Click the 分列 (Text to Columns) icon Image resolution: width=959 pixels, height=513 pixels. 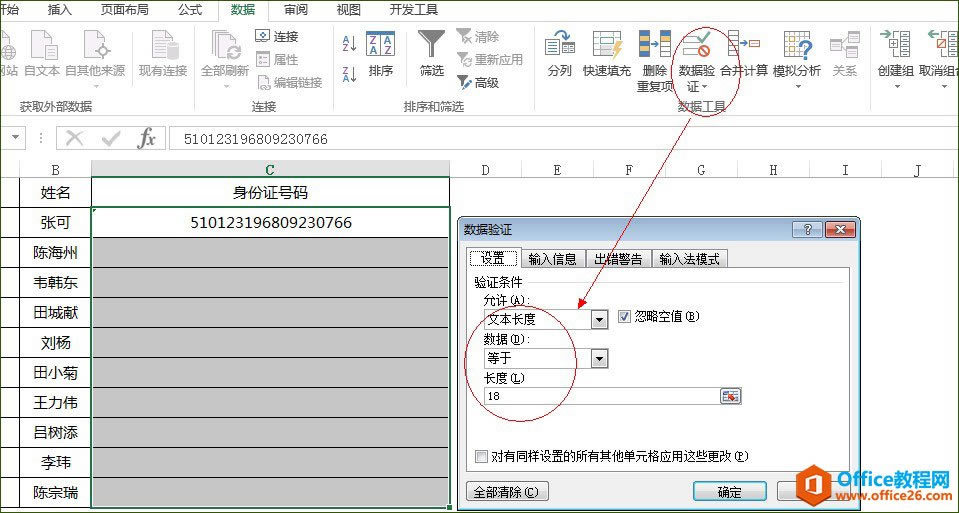tap(559, 46)
